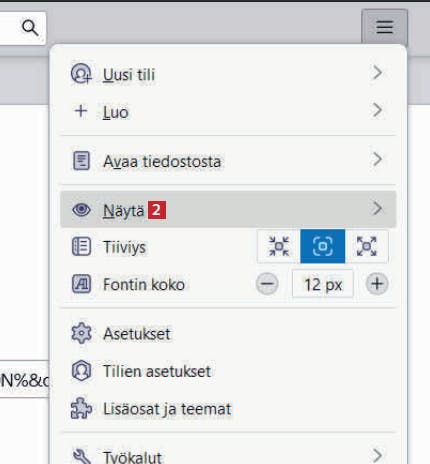Click the Avaa tiedostosta document icon
Image resolution: width=430 pixels, height=464 pixels.
[81, 161]
